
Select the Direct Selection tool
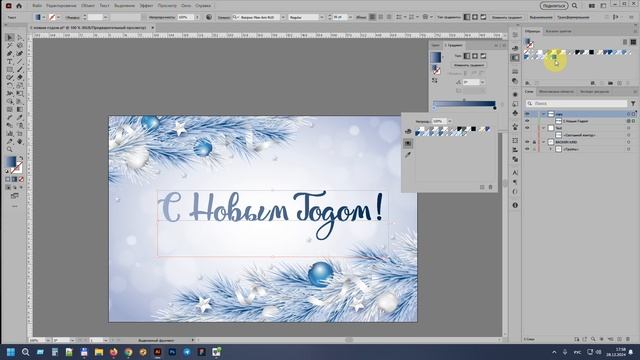pyautogui.click(x=20, y=38)
